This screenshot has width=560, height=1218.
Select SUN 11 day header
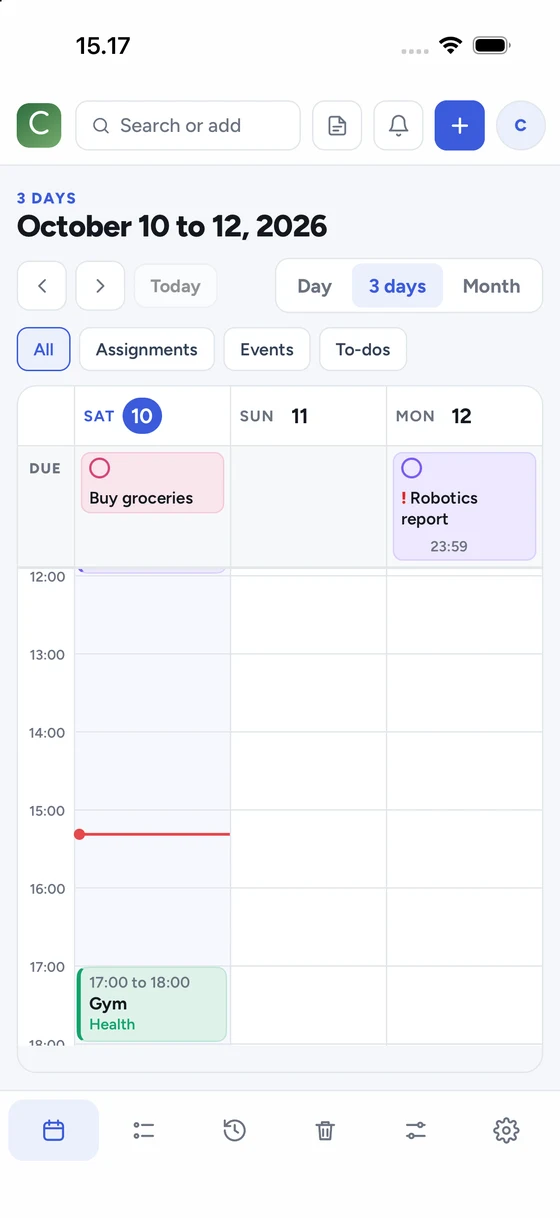point(308,416)
